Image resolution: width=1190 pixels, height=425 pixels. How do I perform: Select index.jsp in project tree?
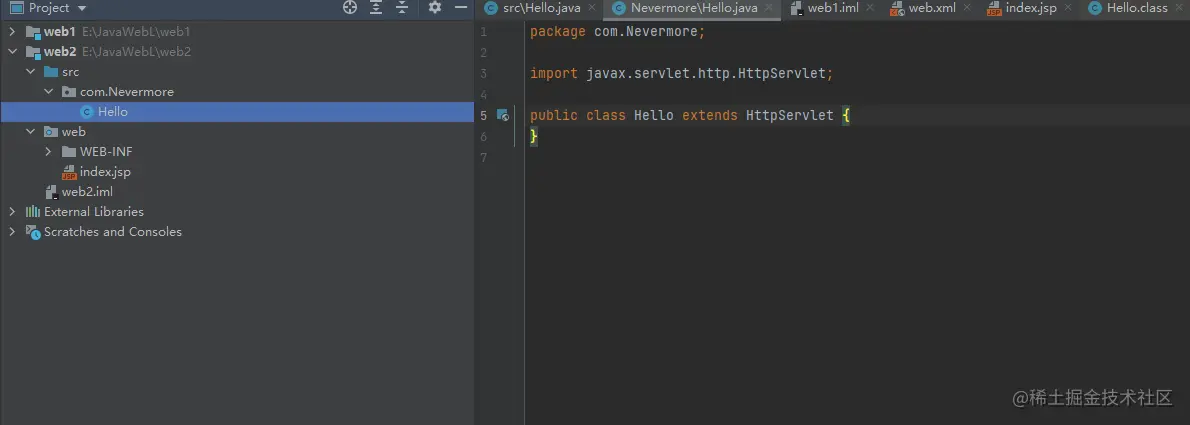pyautogui.click(x=105, y=172)
